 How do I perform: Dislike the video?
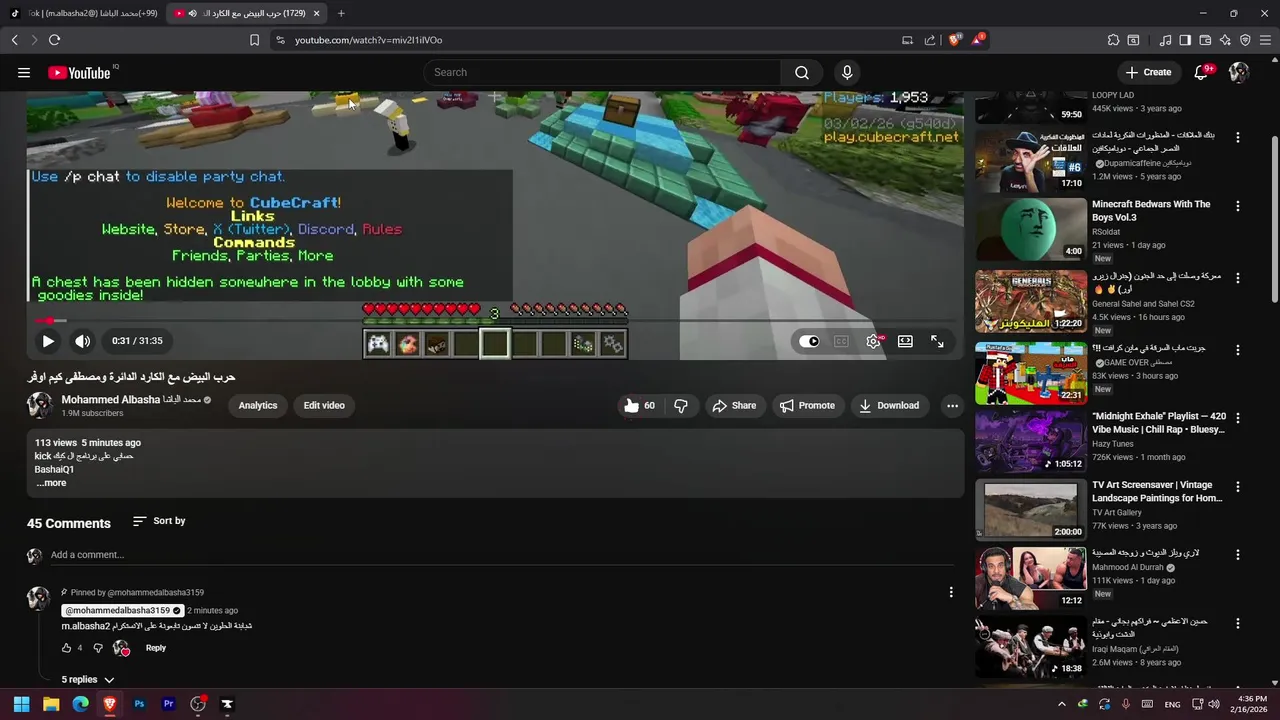[x=681, y=405]
